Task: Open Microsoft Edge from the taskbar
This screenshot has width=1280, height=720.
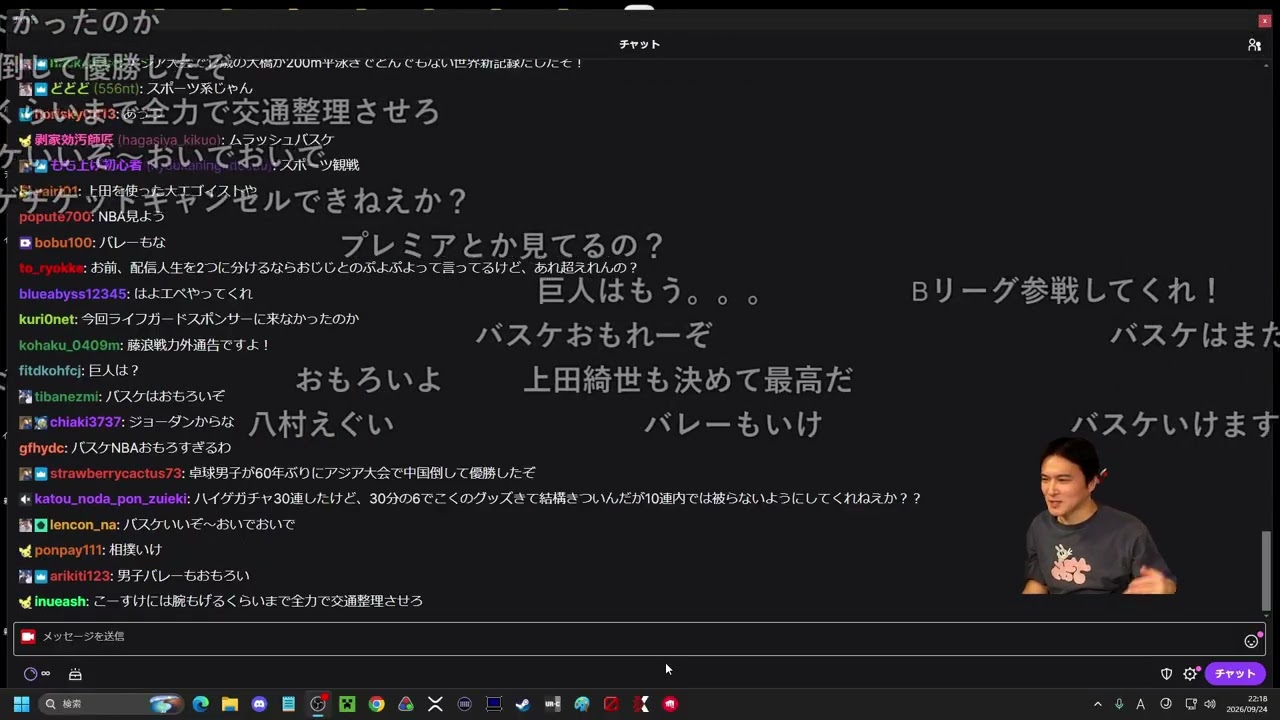Action: pyautogui.click(x=201, y=704)
